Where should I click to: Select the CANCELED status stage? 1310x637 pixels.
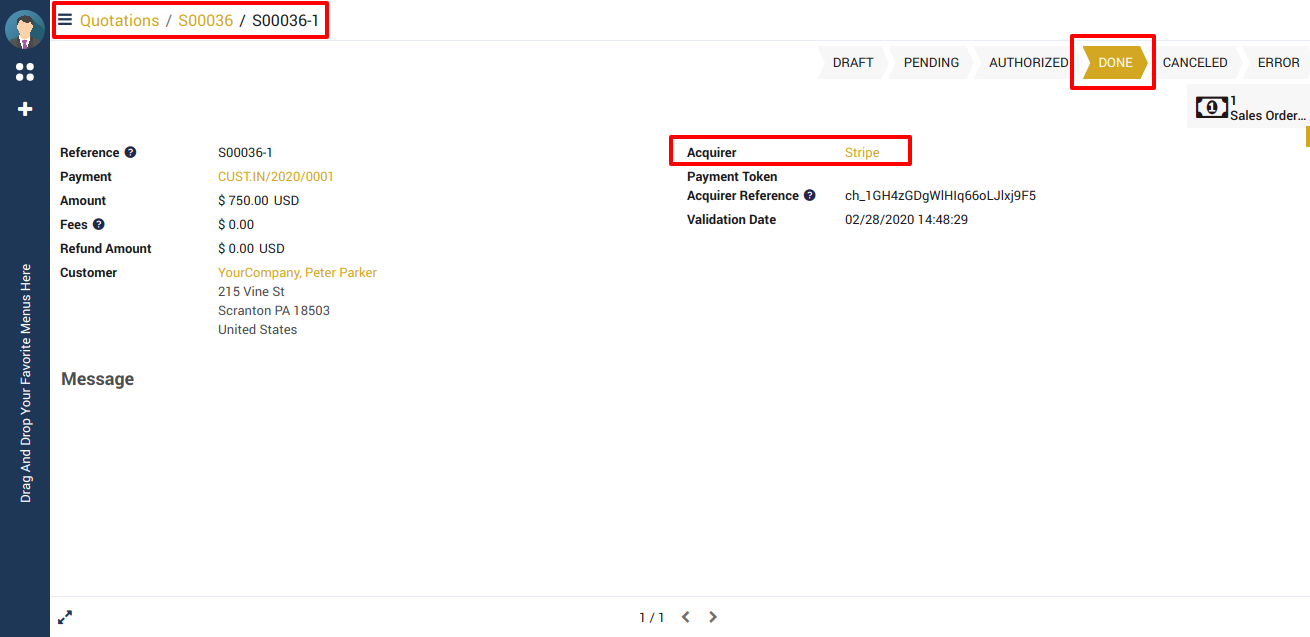(1194, 62)
